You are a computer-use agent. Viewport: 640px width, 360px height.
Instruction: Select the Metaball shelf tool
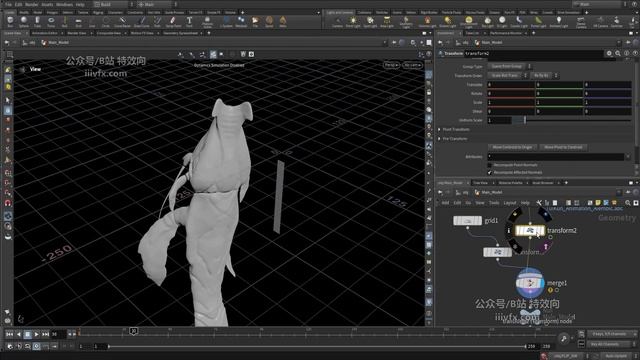tap(241, 22)
